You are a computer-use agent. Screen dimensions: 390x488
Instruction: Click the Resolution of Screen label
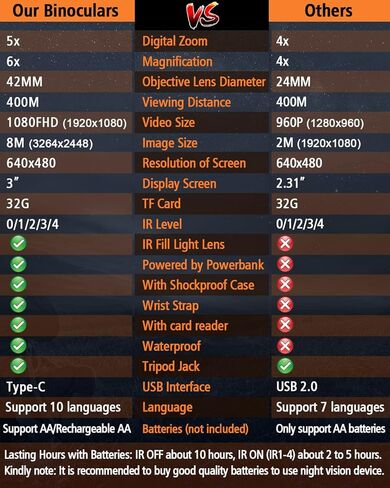click(x=194, y=163)
